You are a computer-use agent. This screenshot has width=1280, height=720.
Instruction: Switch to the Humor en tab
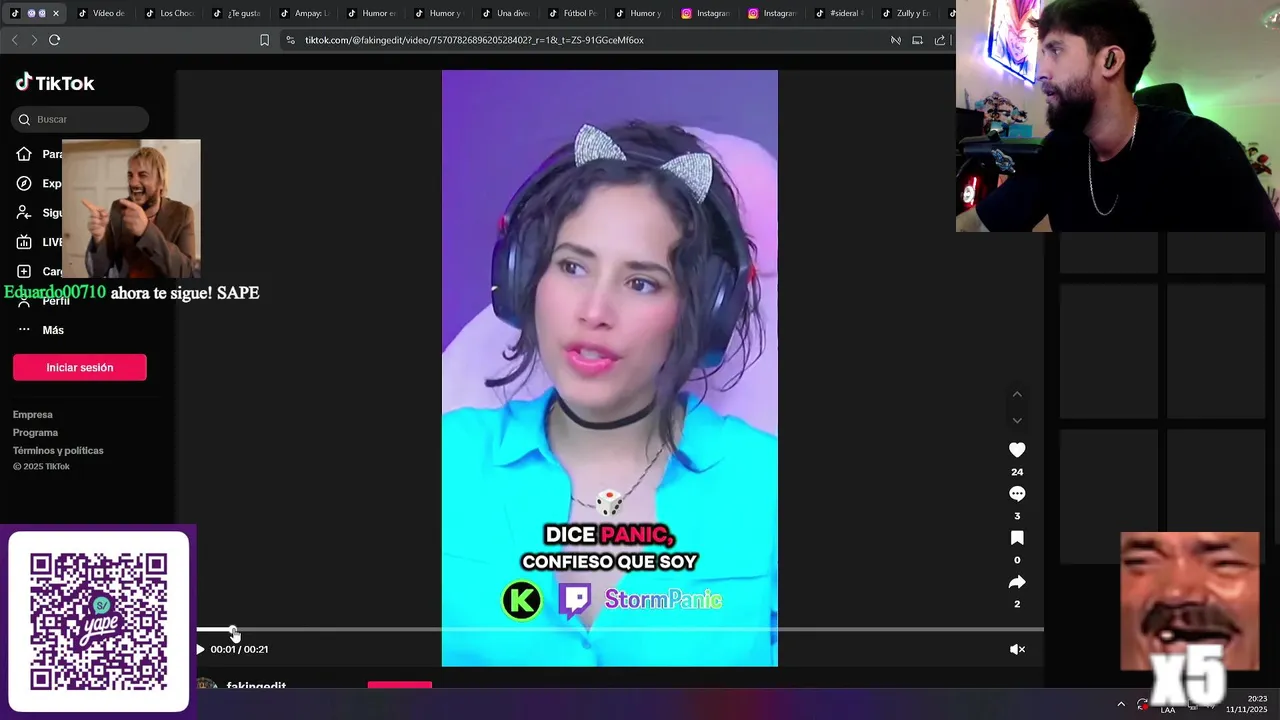[x=369, y=13]
